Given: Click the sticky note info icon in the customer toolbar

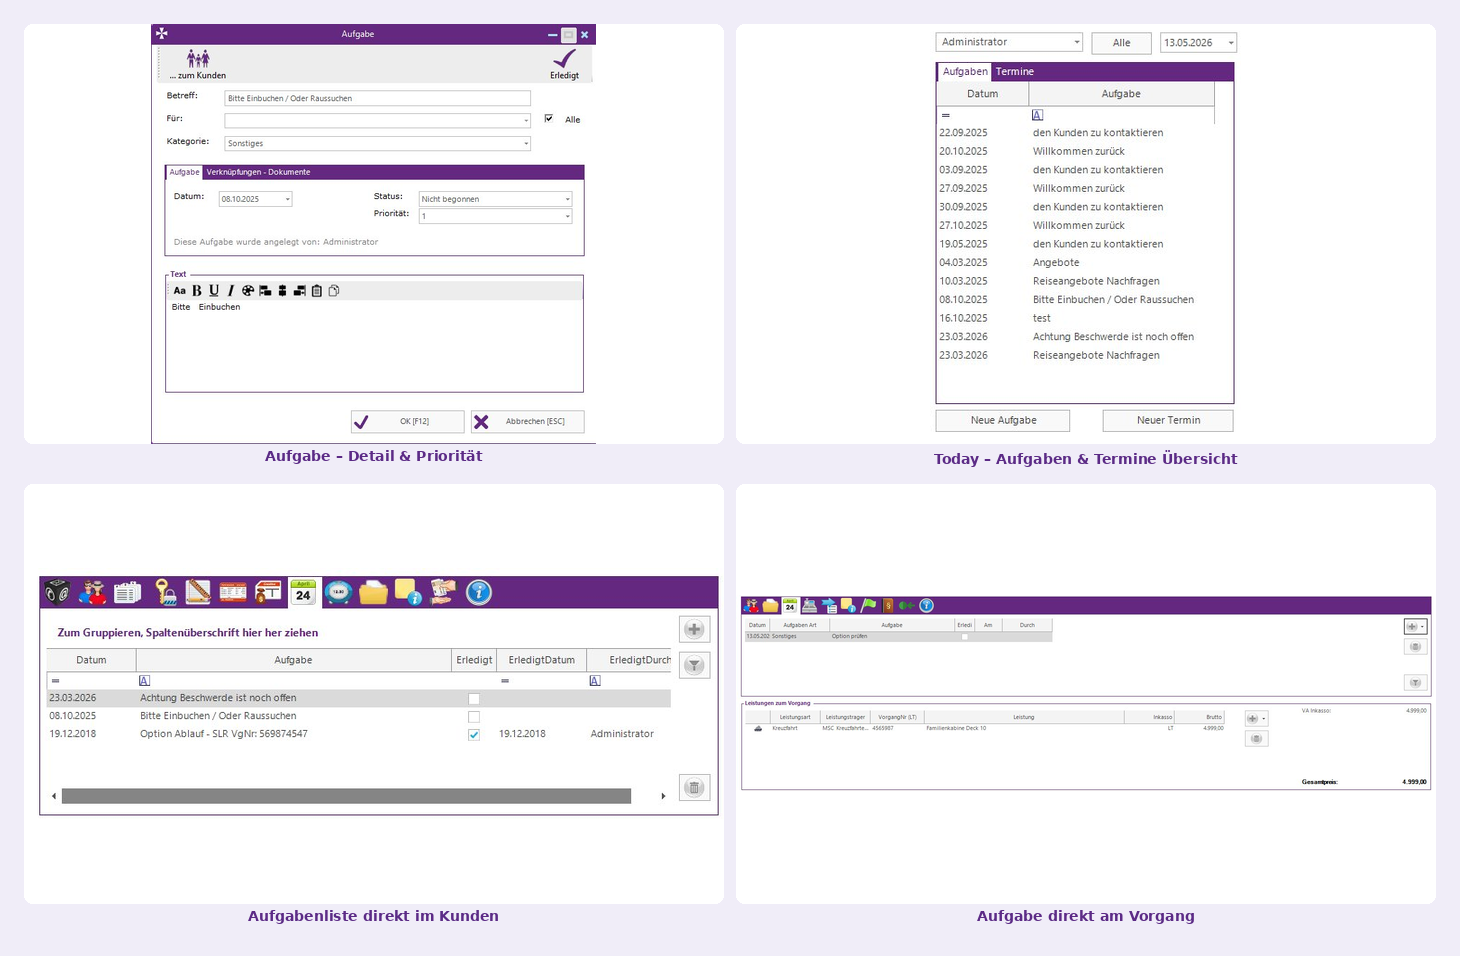Looking at the screenshot, I should click(408, 592).
